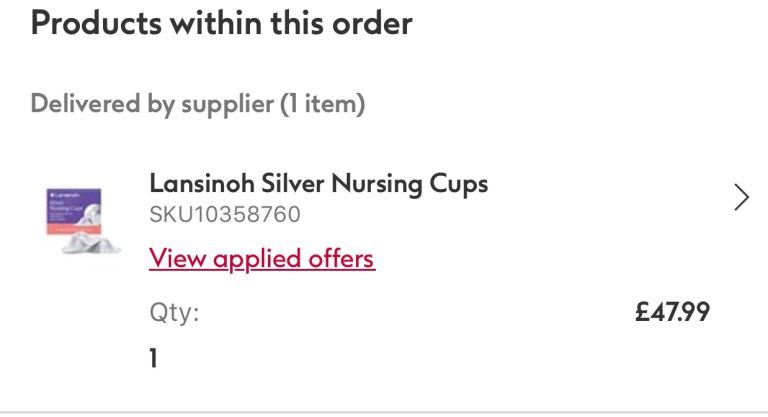Click the Delivered by supplier section label
The image size is (768, 417).
coord(197,103)
